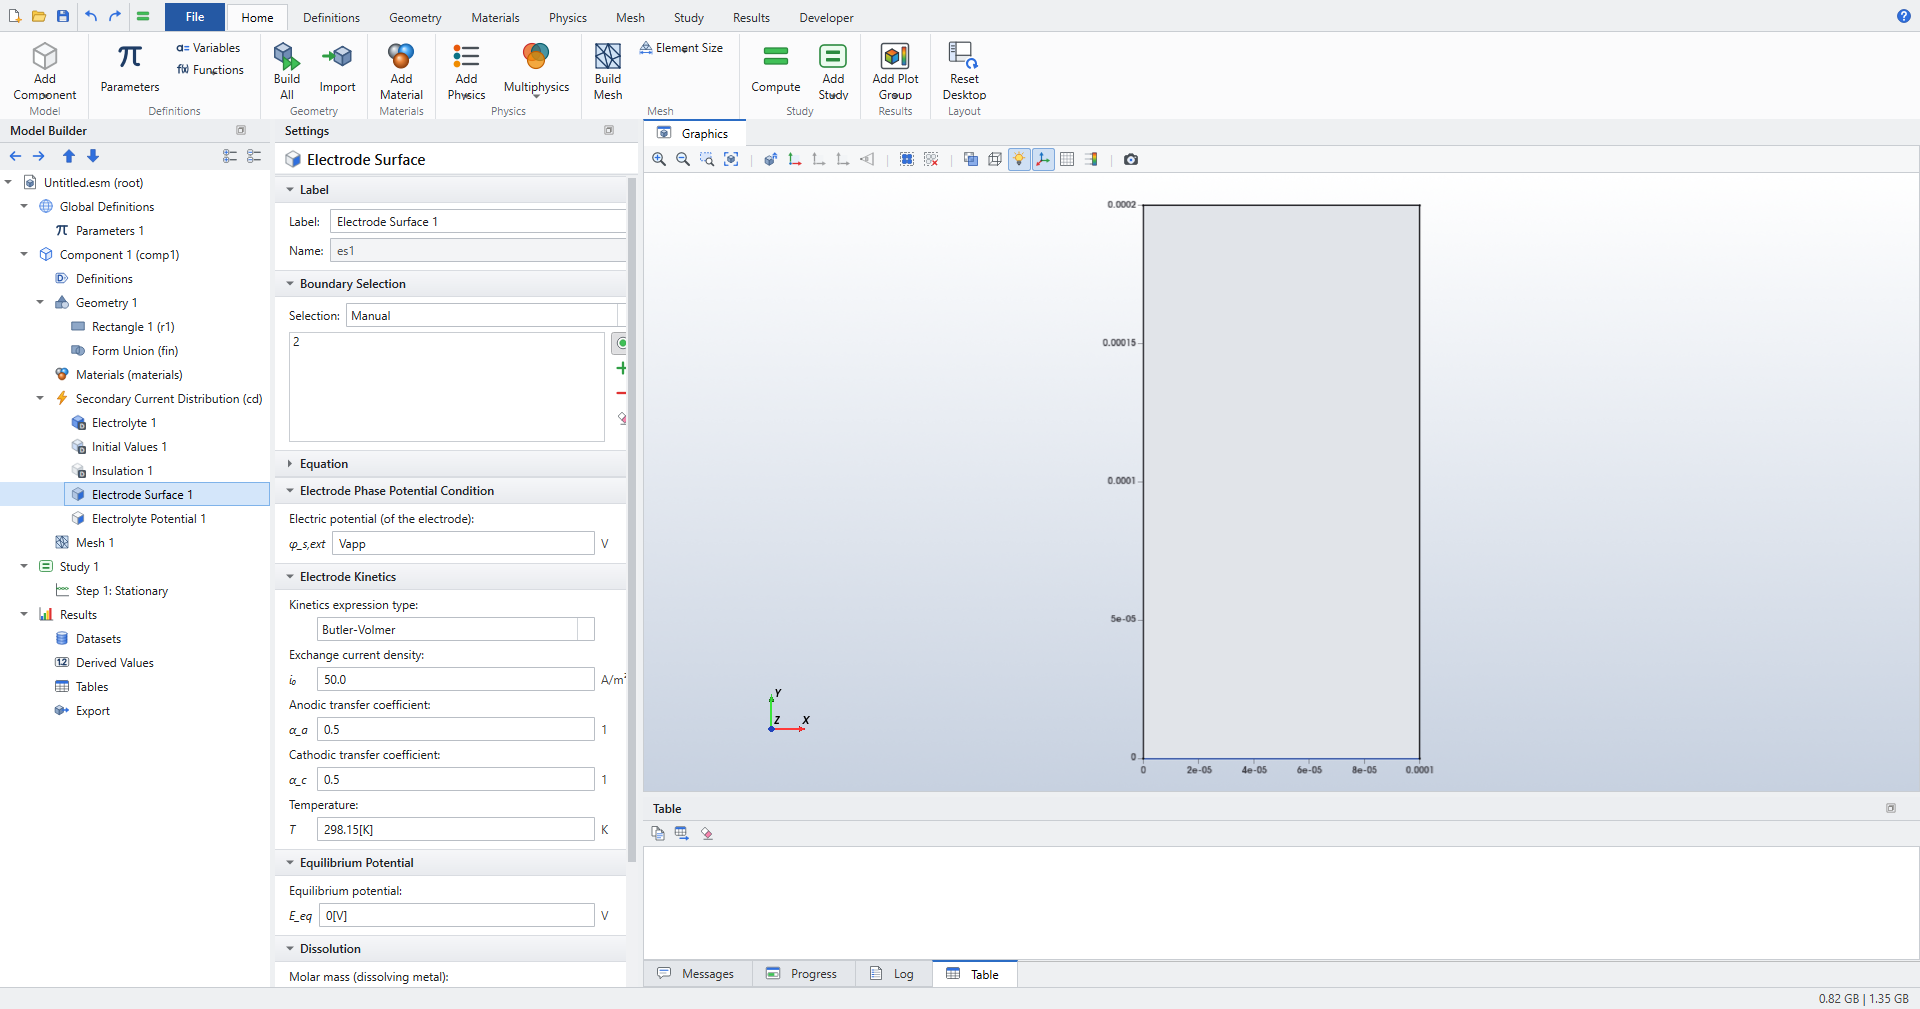The width and height of the screenshot is (1920, 1009).
Task: Click the exchange current density field
Action: 456,679
